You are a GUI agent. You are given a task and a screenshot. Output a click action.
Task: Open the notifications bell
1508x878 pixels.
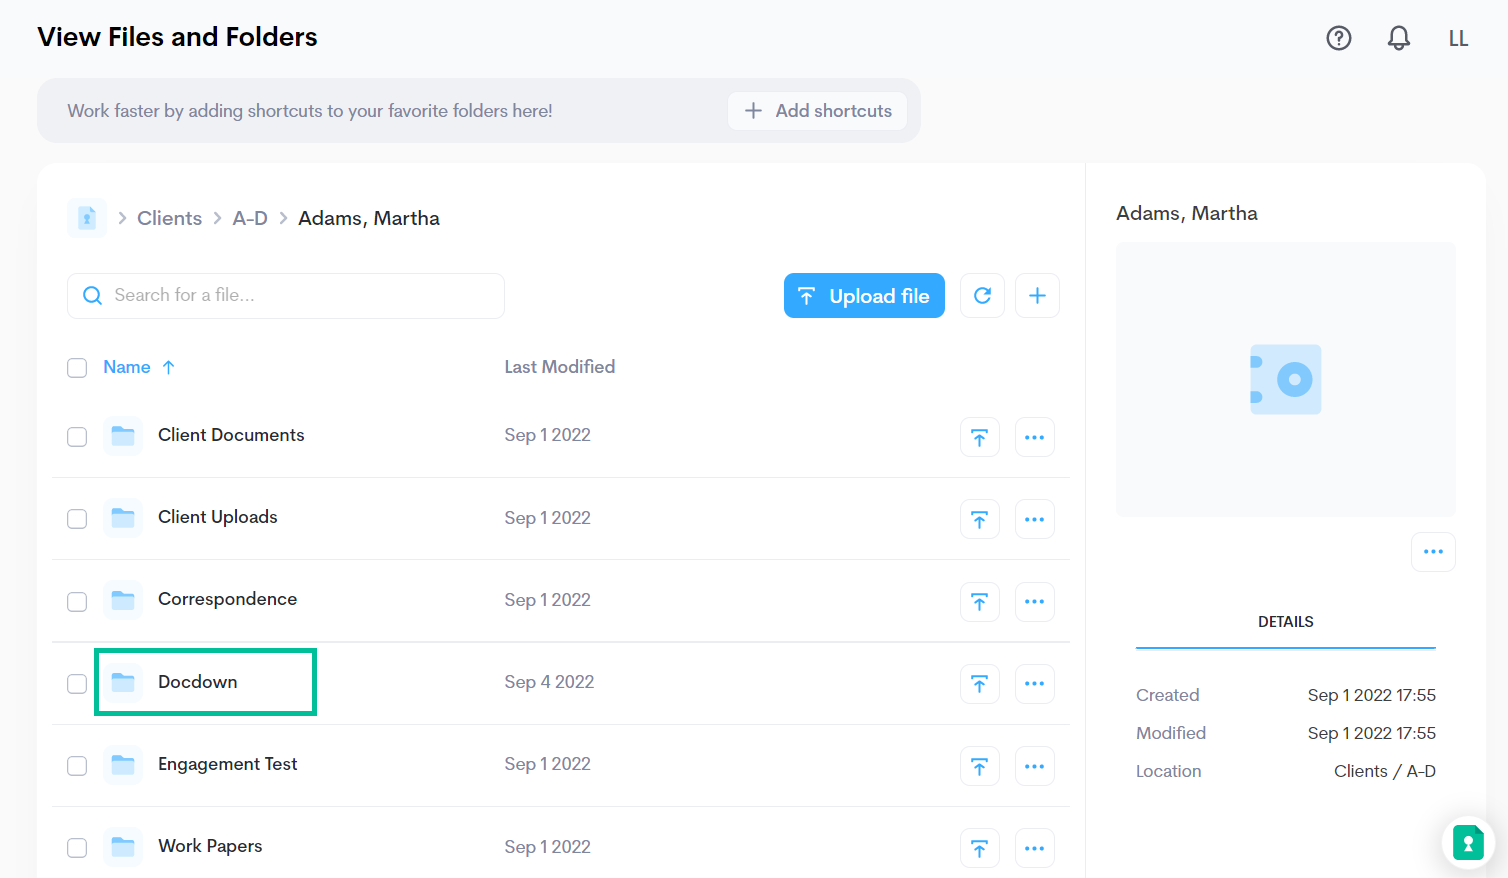click(x=1398, y=38)
